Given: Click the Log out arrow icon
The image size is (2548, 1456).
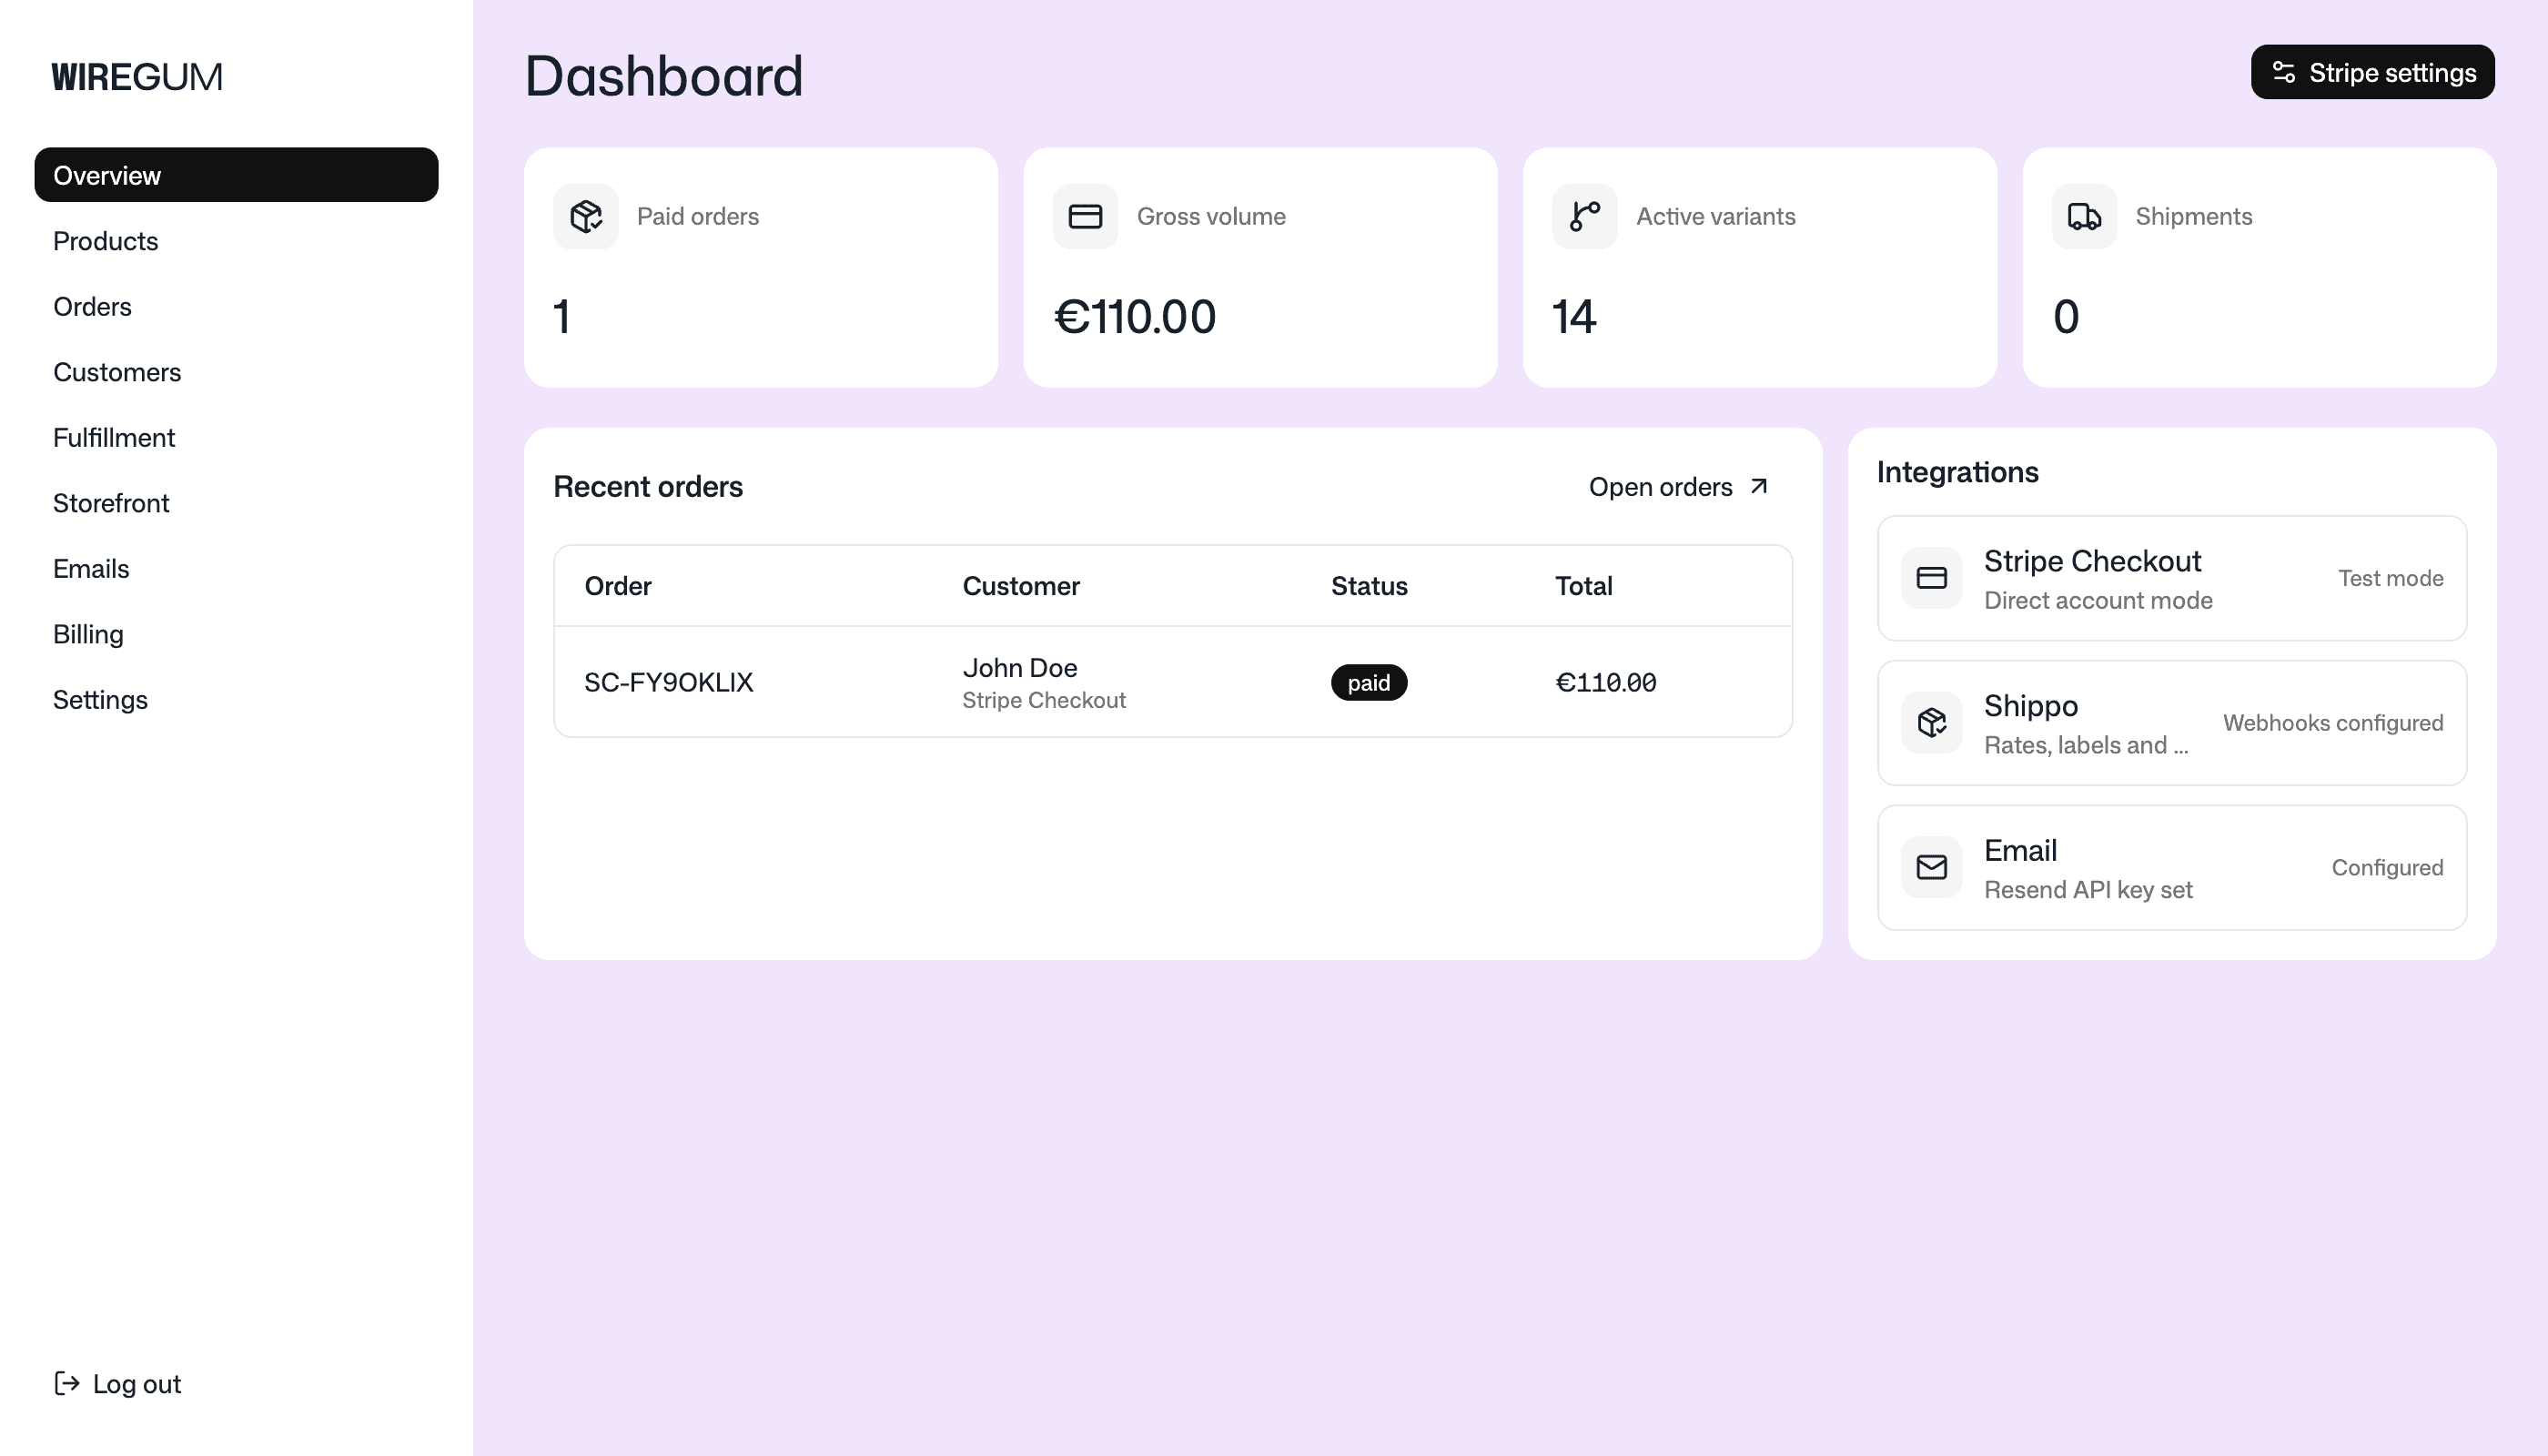Looking at the screenshot, I should [67, 1383].
